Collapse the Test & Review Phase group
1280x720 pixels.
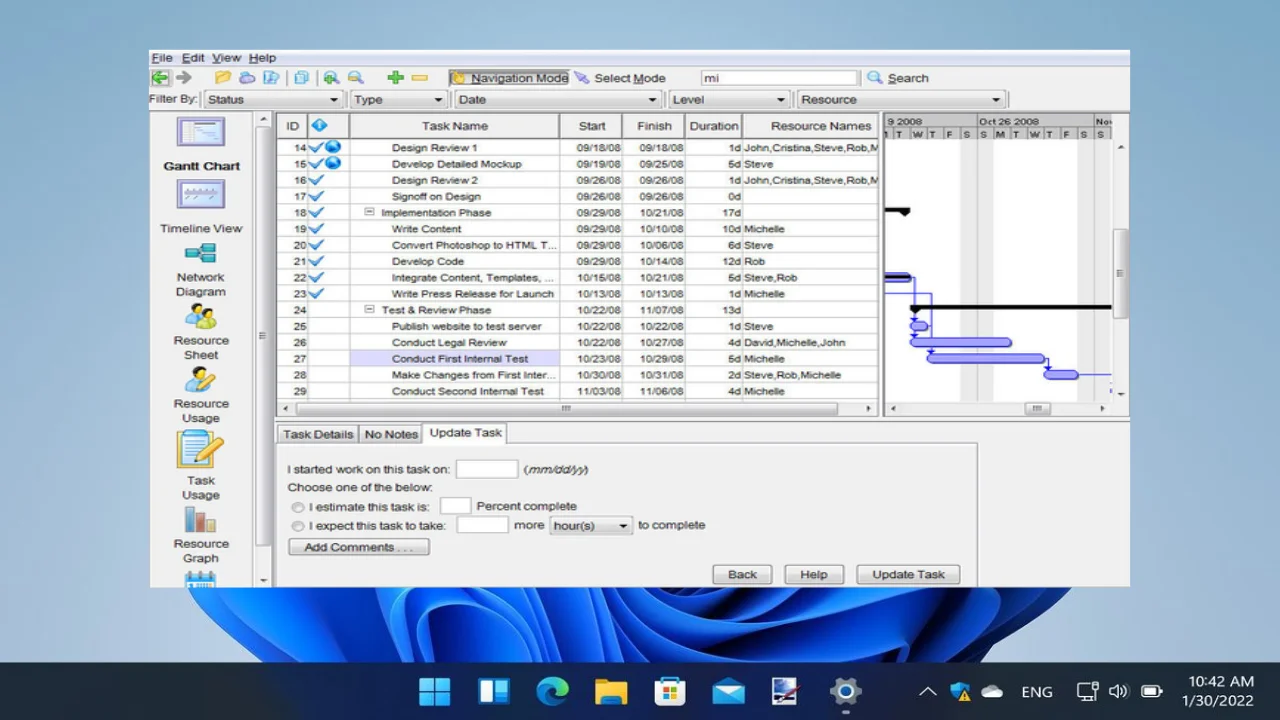[369, 310]
